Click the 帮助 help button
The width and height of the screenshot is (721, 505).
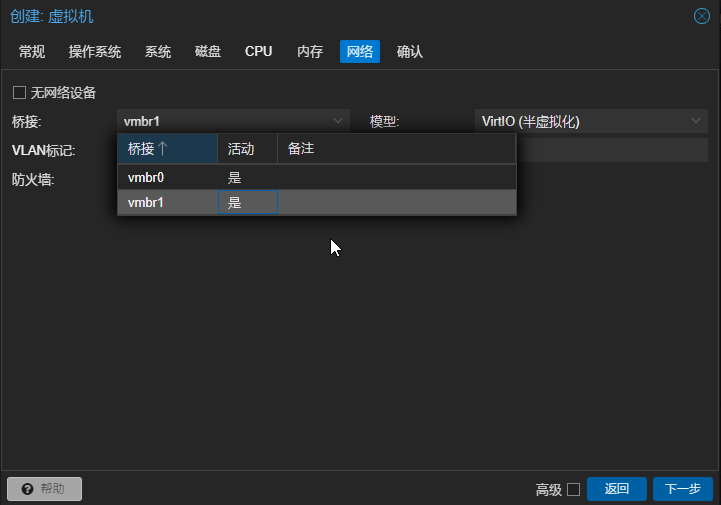pyautogui.click(x=44, y=489)
